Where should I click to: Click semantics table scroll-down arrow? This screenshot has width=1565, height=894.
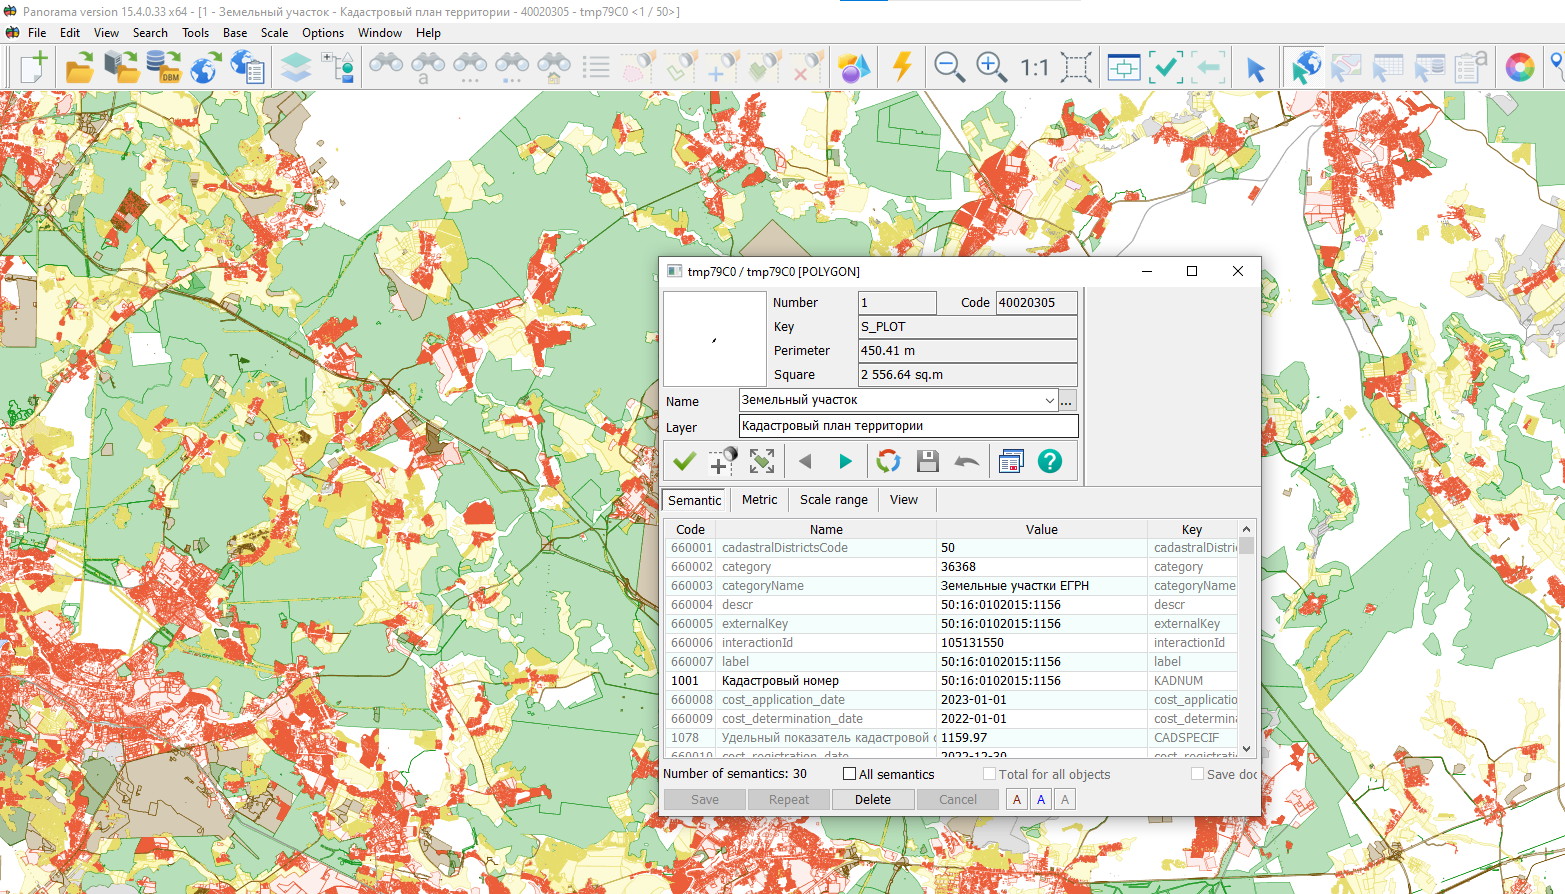tap(1246, 748)
